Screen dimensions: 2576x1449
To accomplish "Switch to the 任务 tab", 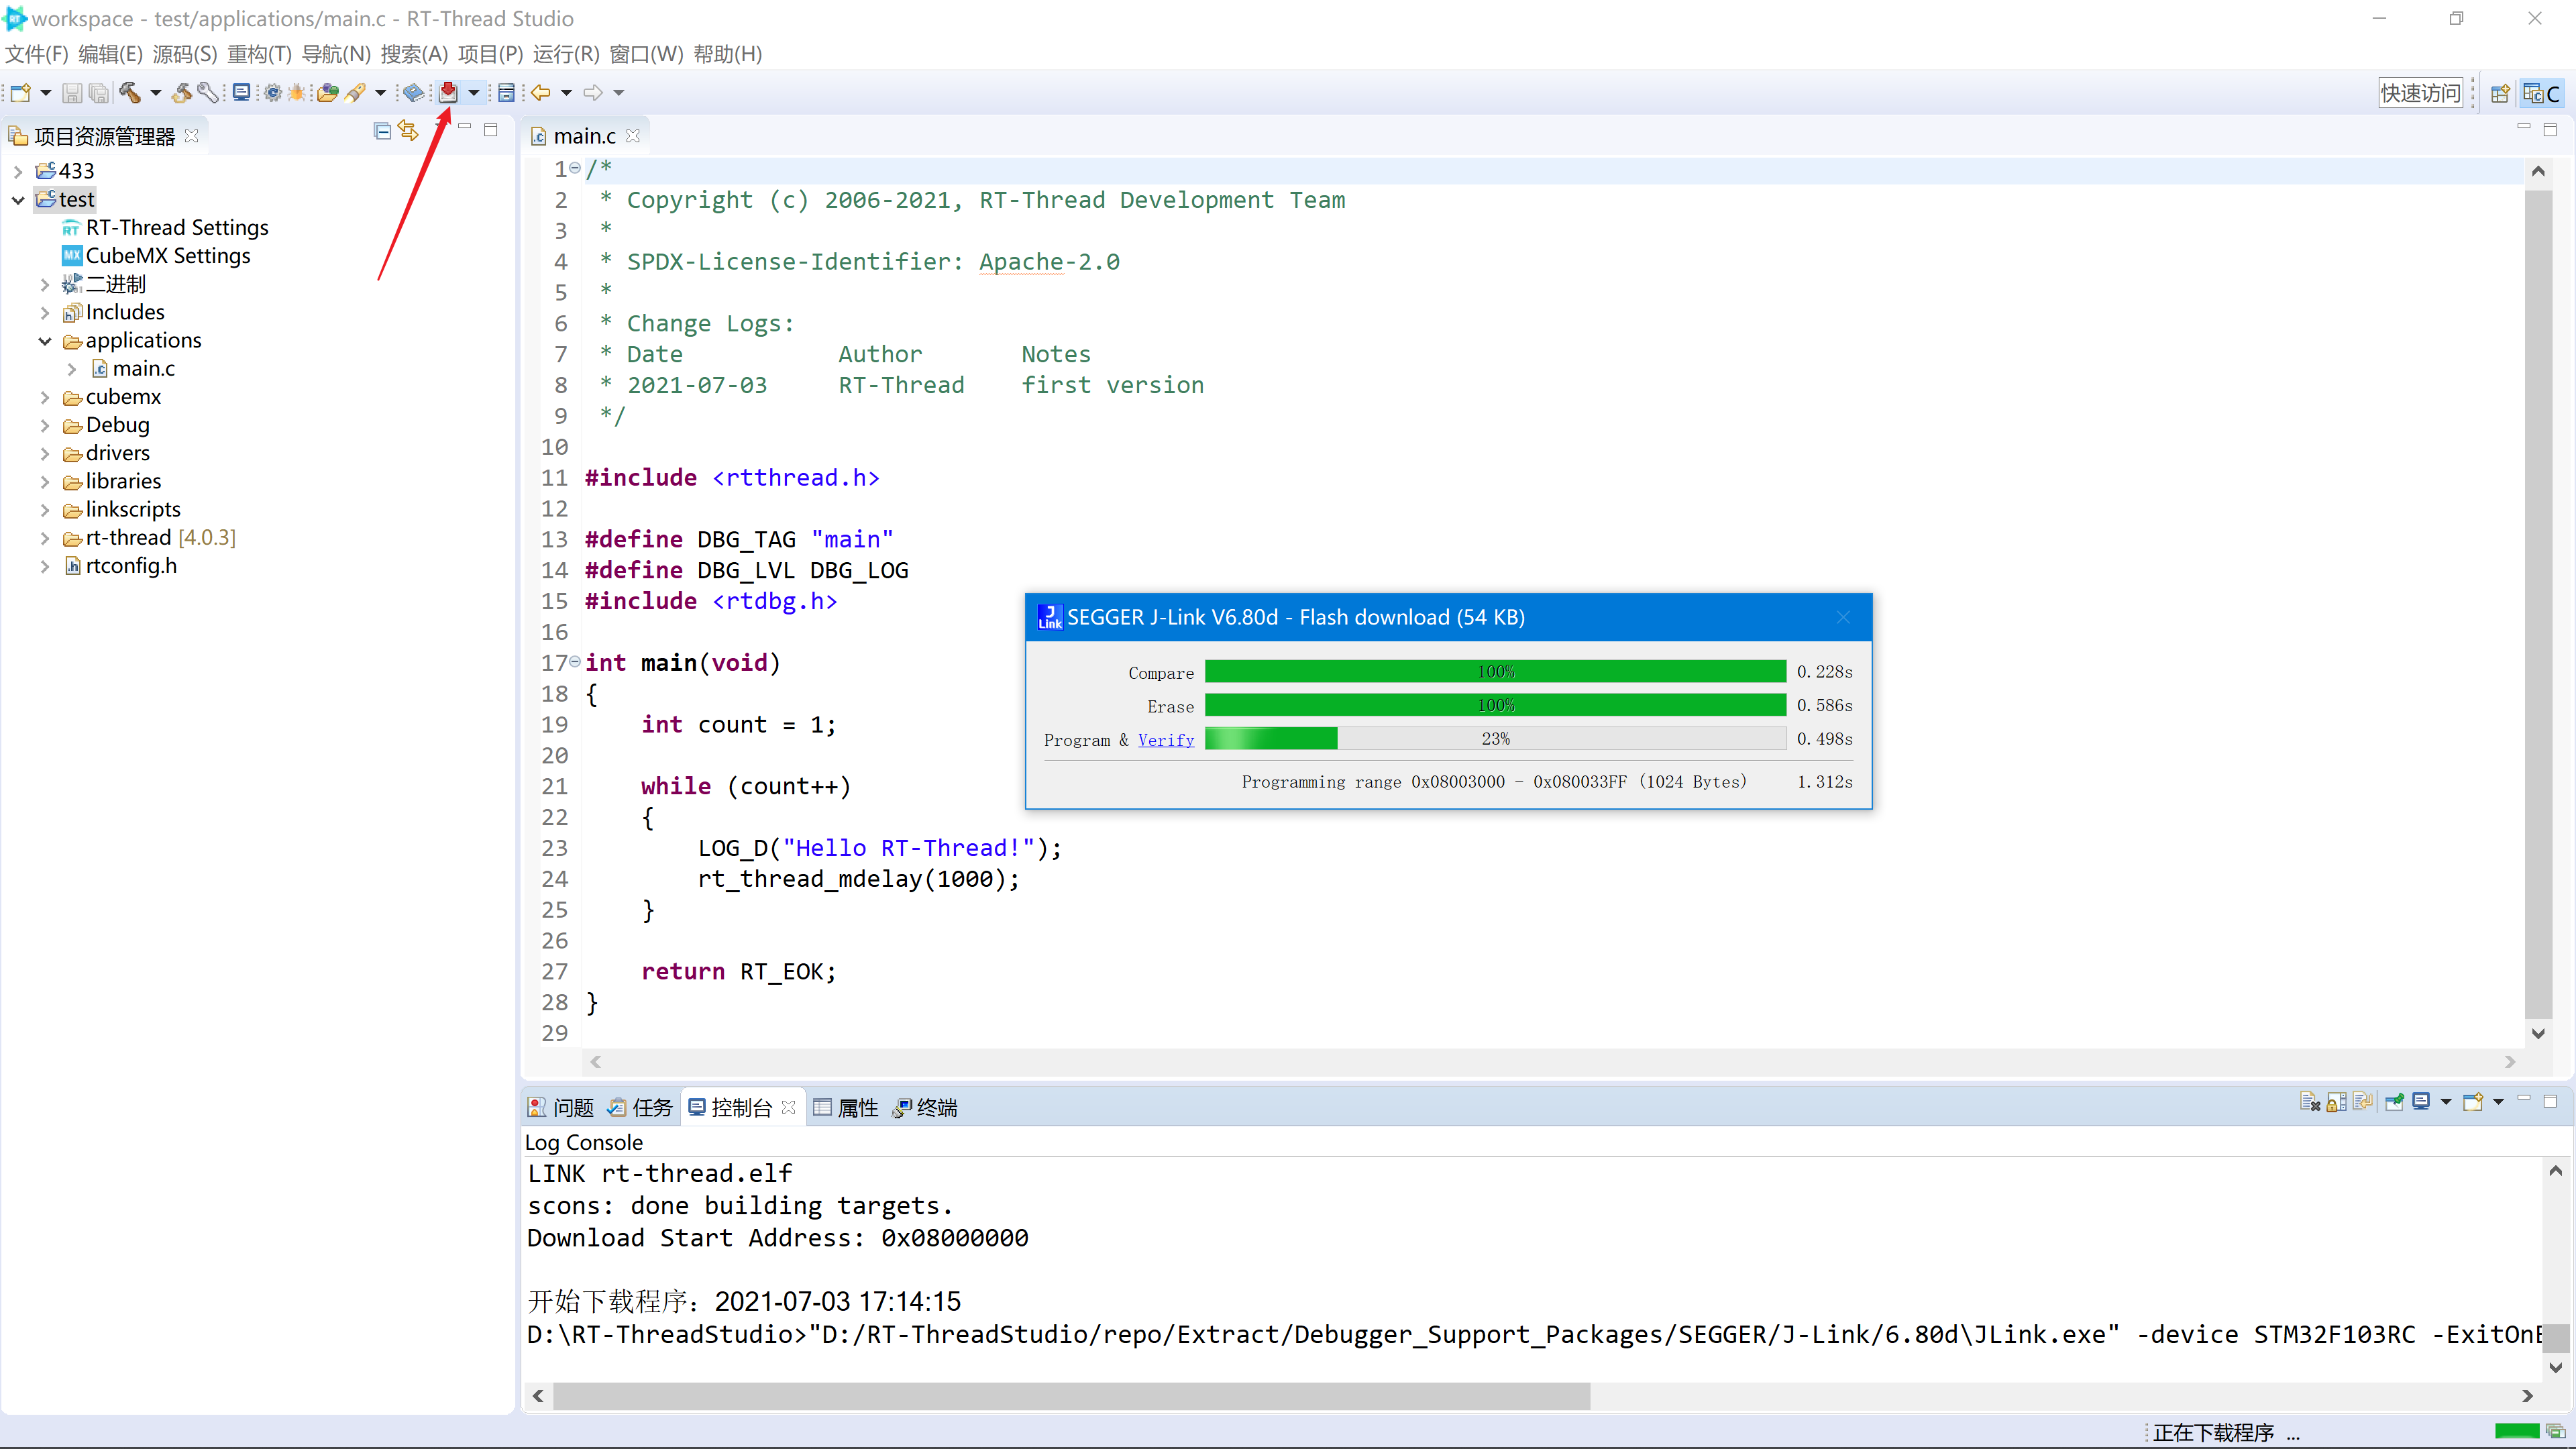I will 640,1108.
